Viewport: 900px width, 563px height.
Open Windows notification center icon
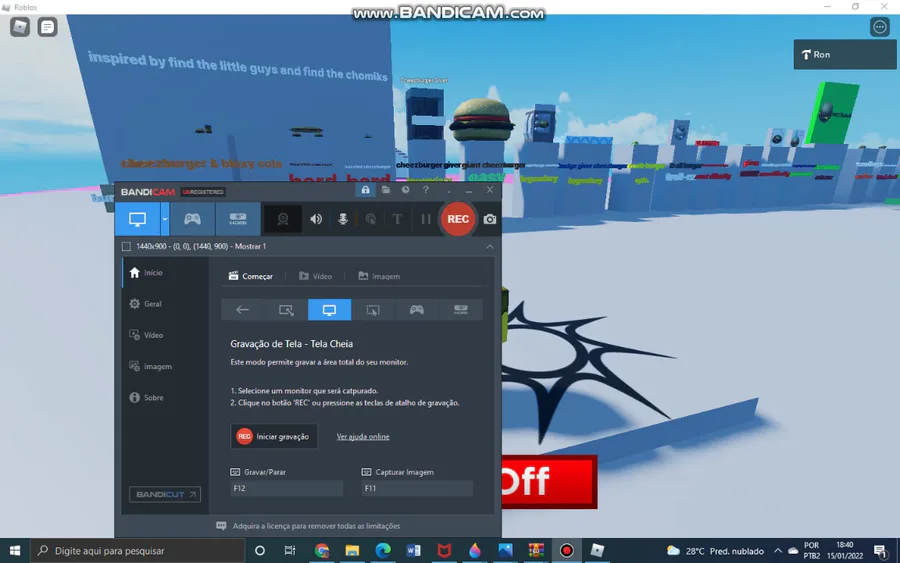[880, 552]
